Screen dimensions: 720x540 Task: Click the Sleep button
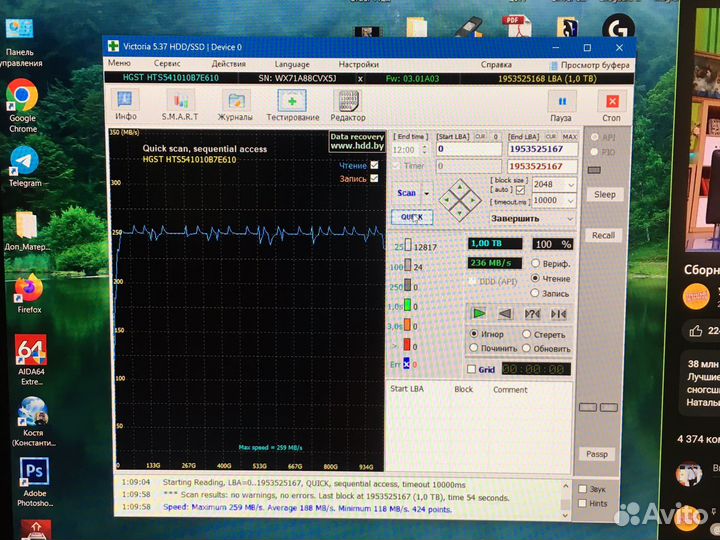pos(604,194)
